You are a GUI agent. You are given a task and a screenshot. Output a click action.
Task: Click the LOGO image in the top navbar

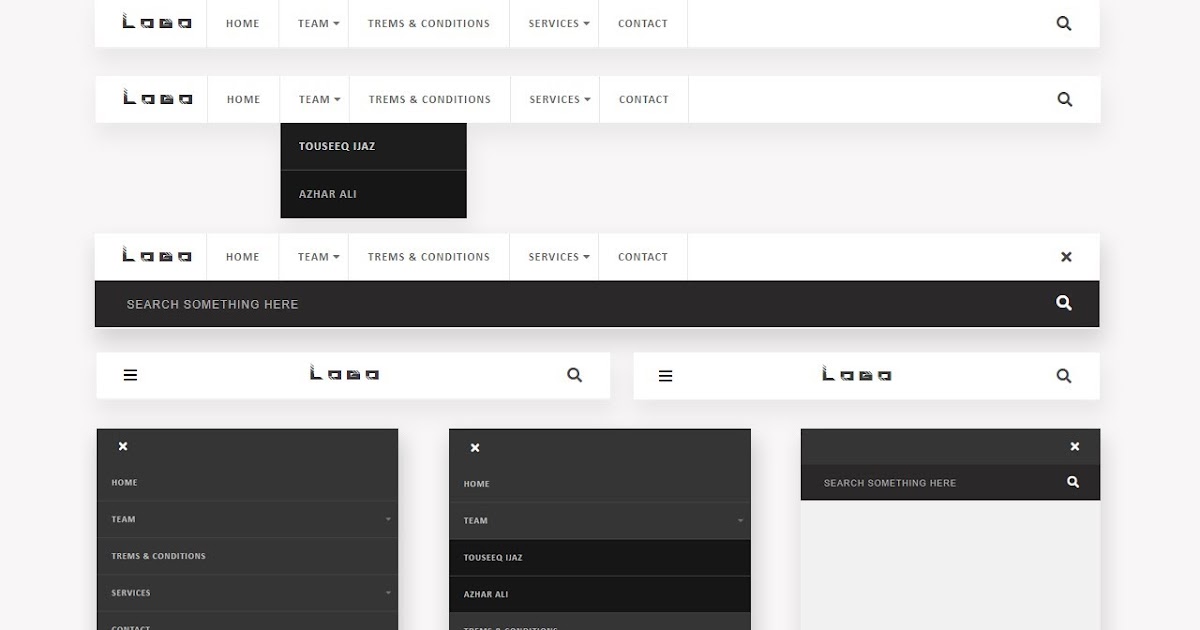point(157,22)
